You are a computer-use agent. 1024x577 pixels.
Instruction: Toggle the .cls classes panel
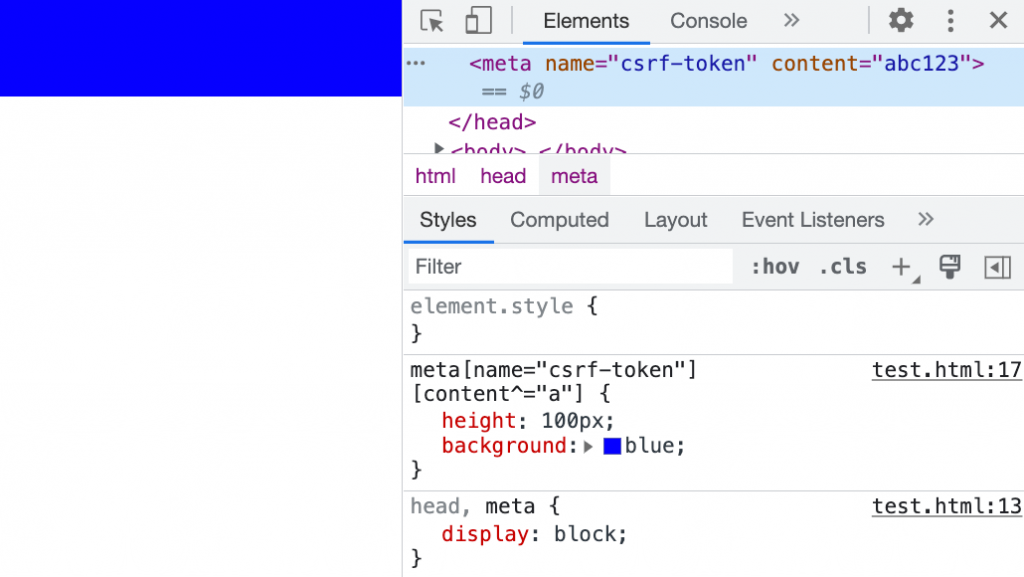point(842,266)
